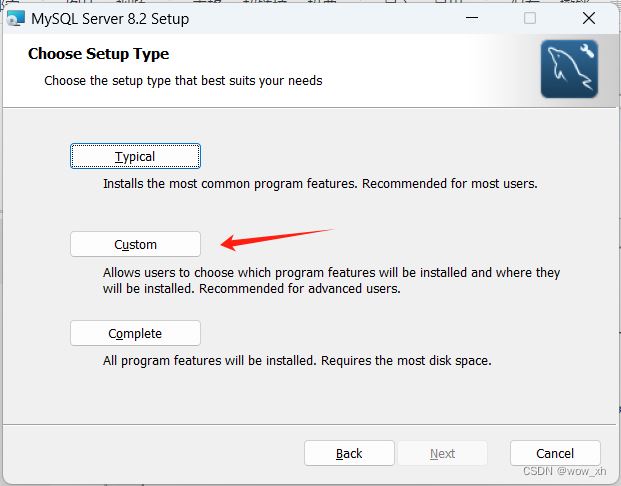Click the MySQL dolphin logo
Viewport: 621px width, 486px height.
click(x=569, y=69)
